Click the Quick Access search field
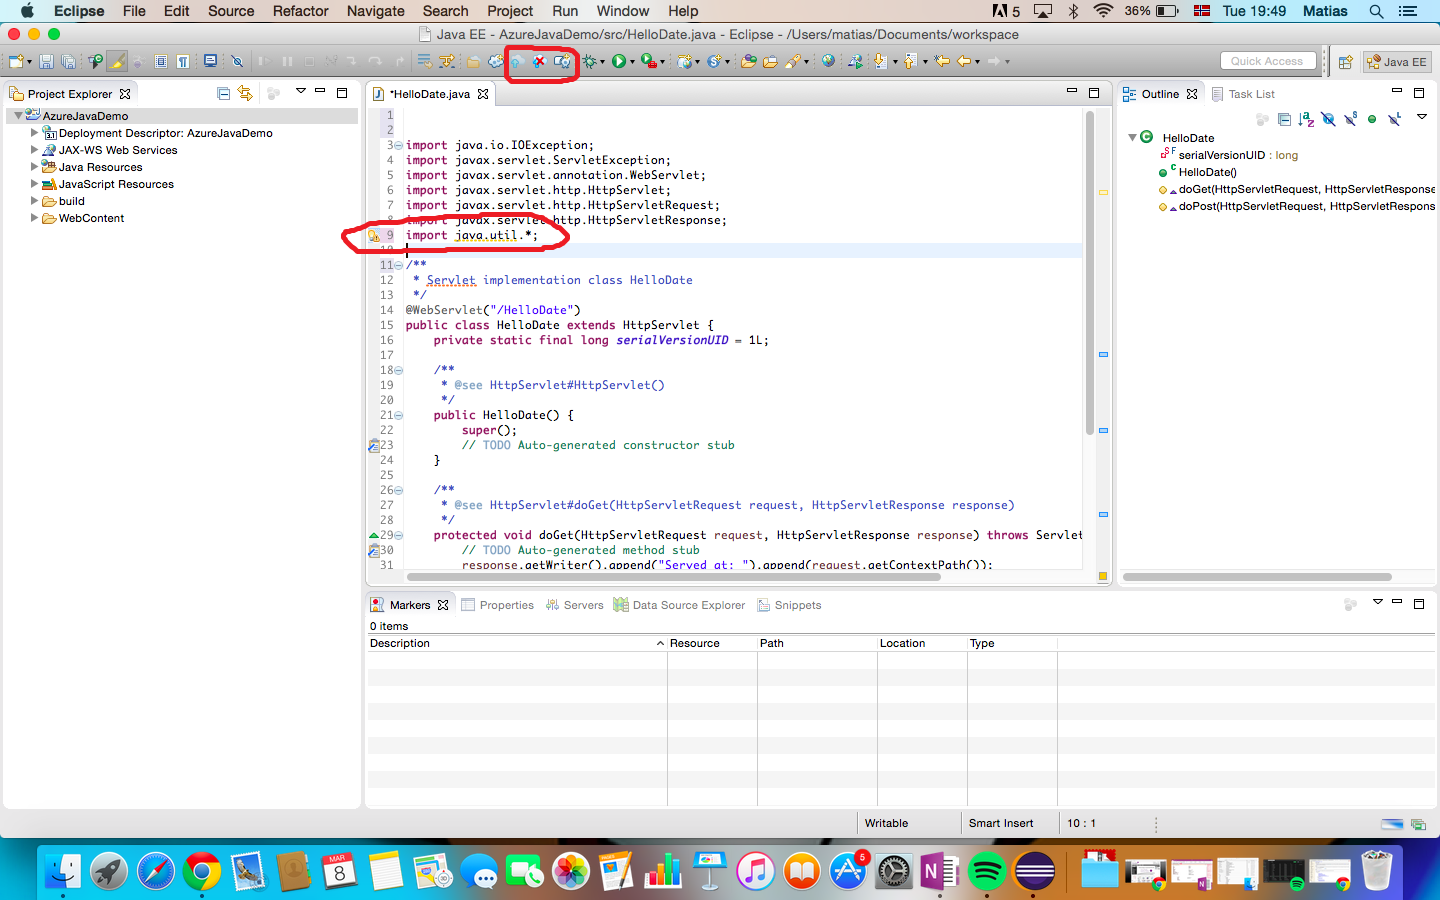Image resolution: width=1440 pixels, height=900 pixels. click(1267, 61)
